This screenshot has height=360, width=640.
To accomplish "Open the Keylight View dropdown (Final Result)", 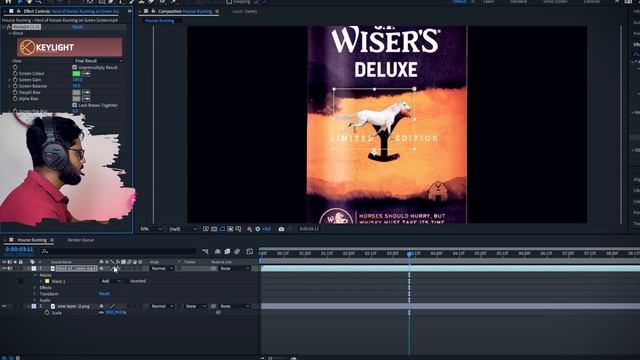I will coord(98,61).
